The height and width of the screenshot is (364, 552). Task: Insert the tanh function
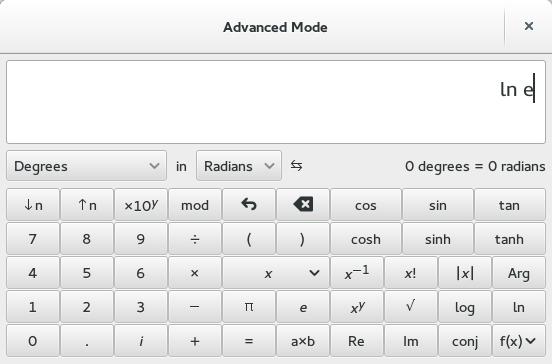pos(509,239)
